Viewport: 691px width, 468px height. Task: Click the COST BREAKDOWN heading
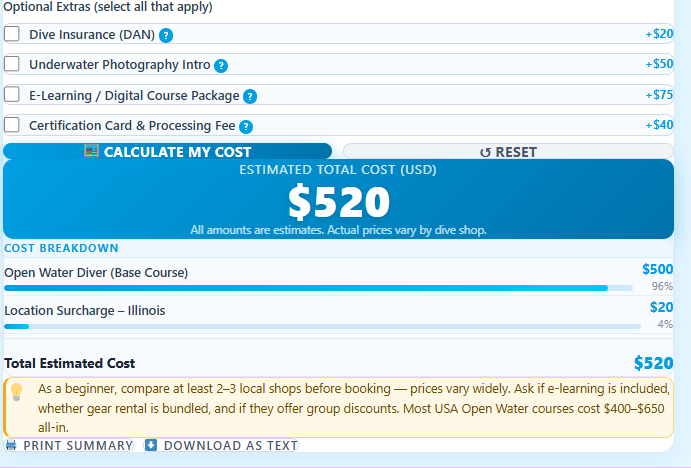tap(61, 248)
